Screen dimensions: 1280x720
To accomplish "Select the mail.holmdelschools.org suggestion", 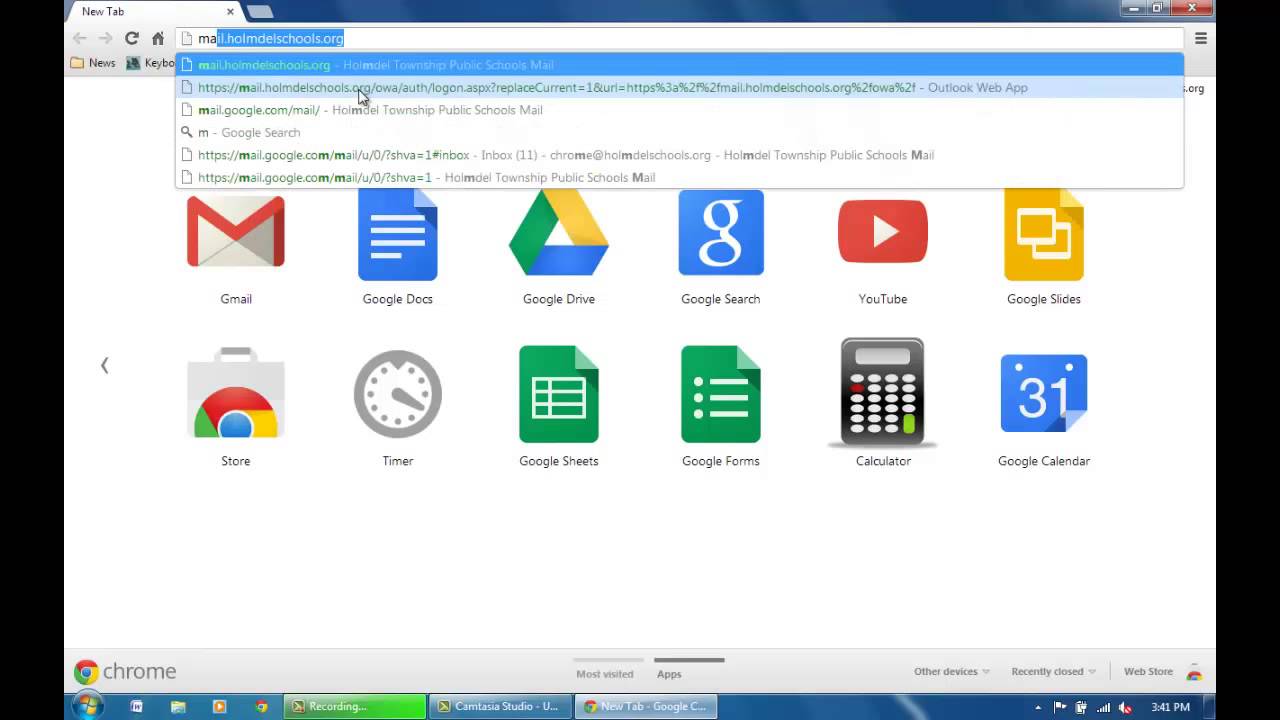I will point(680,65).
